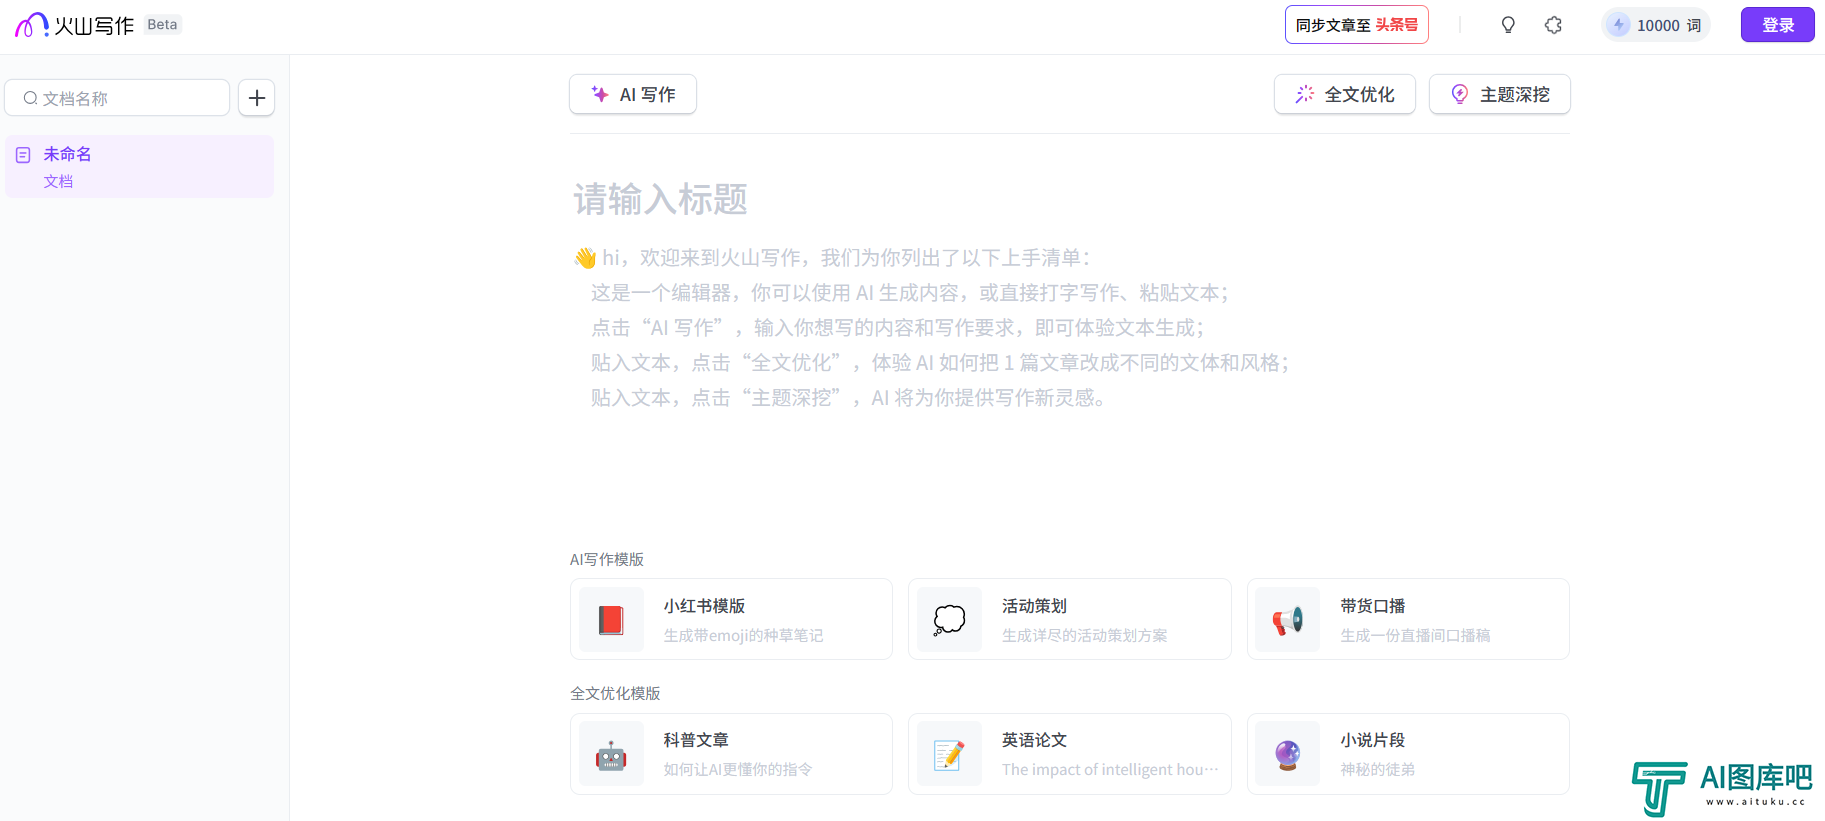
Task: Open the 小红书模版 template card
Action: point(731,619)
